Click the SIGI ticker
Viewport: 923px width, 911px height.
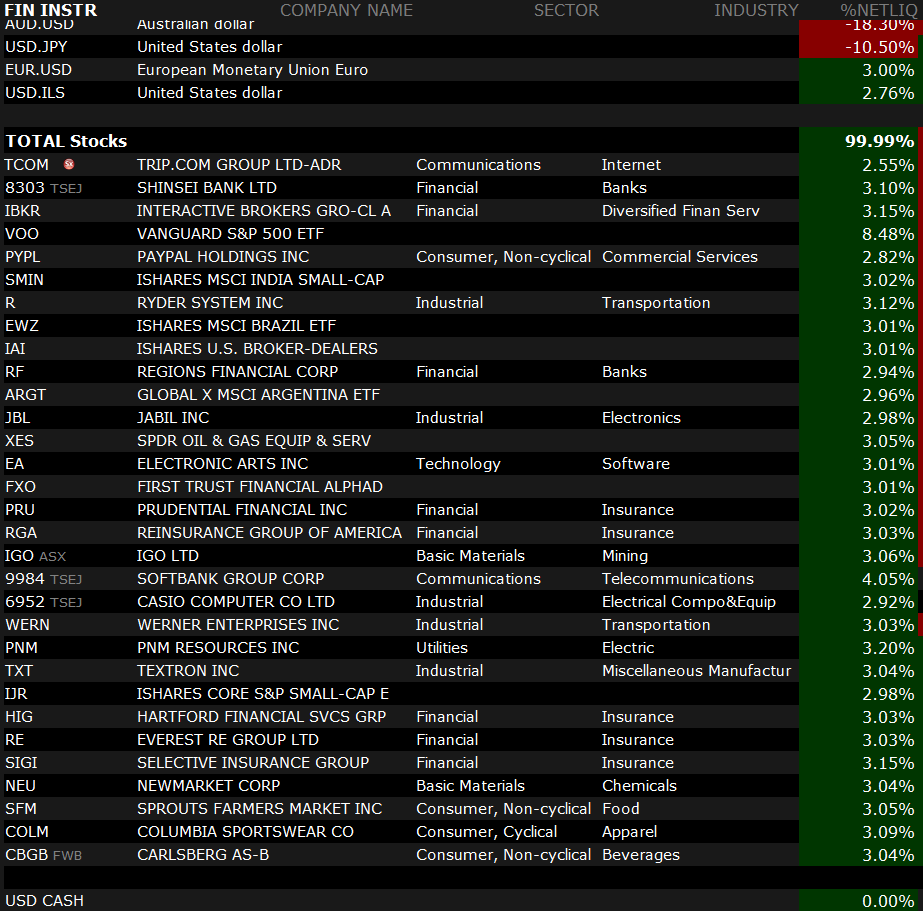click(x=21, y=762)
